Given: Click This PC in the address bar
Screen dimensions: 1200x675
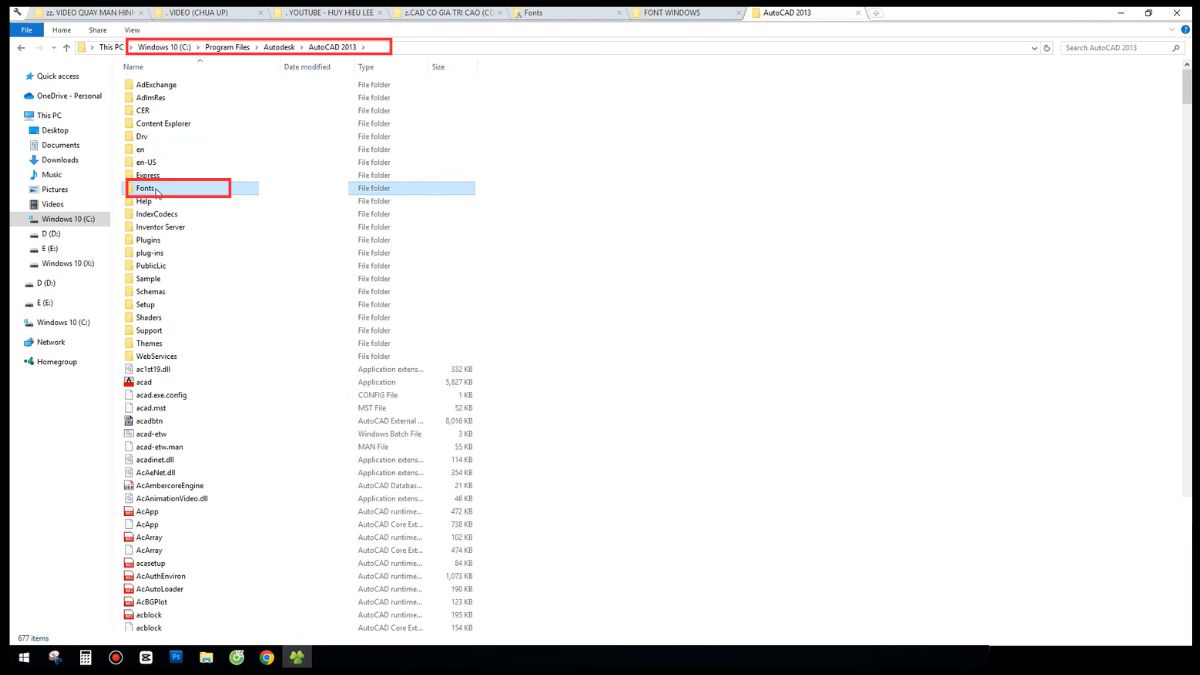Looking at the screenshot, I should tap(111, 47).
